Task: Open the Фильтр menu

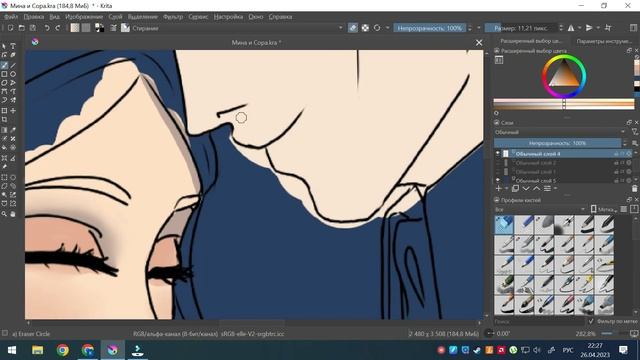Action: click(173, 17)
